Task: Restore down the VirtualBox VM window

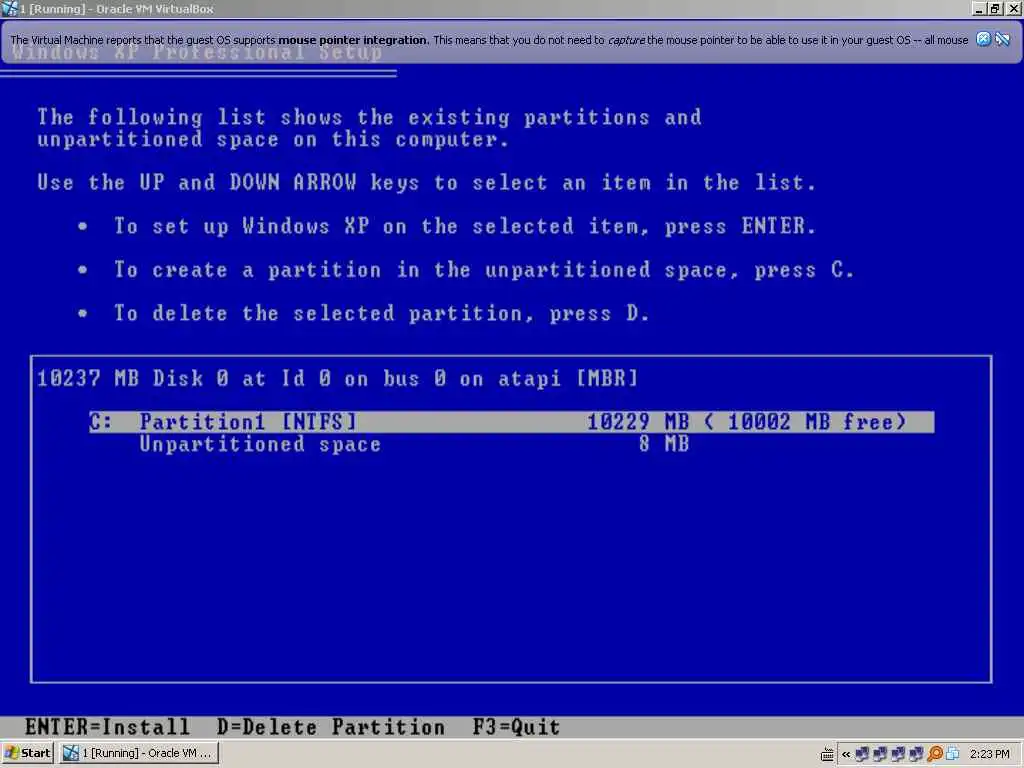Action: pyautogui.click(x=995, y=8)
